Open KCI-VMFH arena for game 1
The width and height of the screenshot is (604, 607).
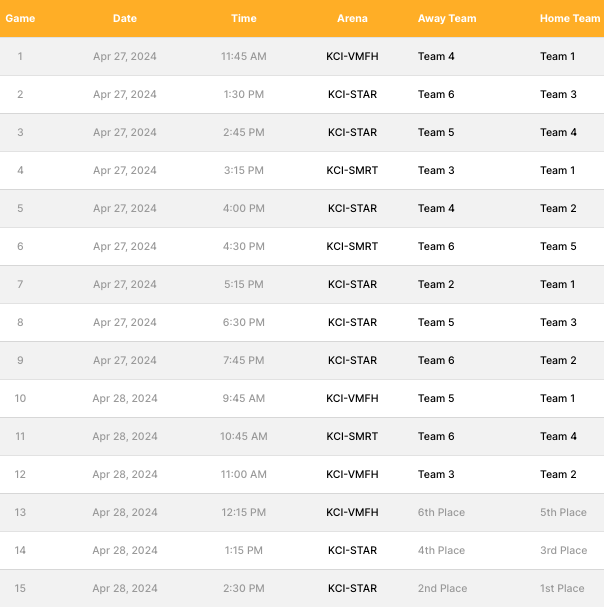(352, 56)
